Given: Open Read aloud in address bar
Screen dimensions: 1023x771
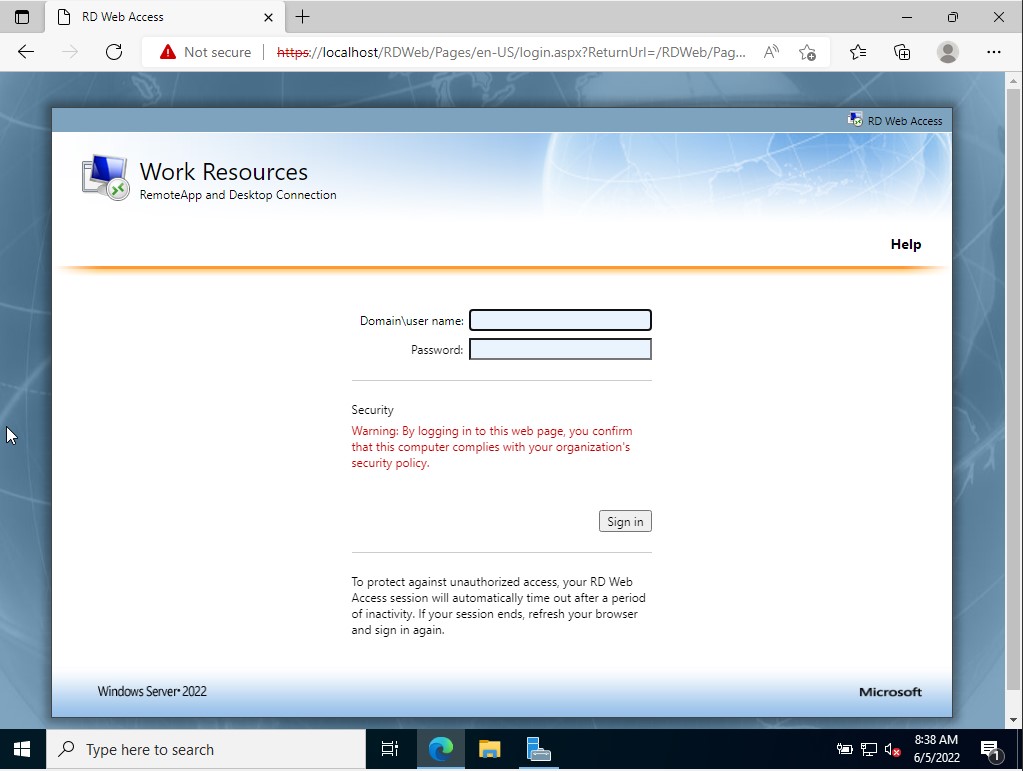Looking at the screenshot, I should (x=771, y=52).
